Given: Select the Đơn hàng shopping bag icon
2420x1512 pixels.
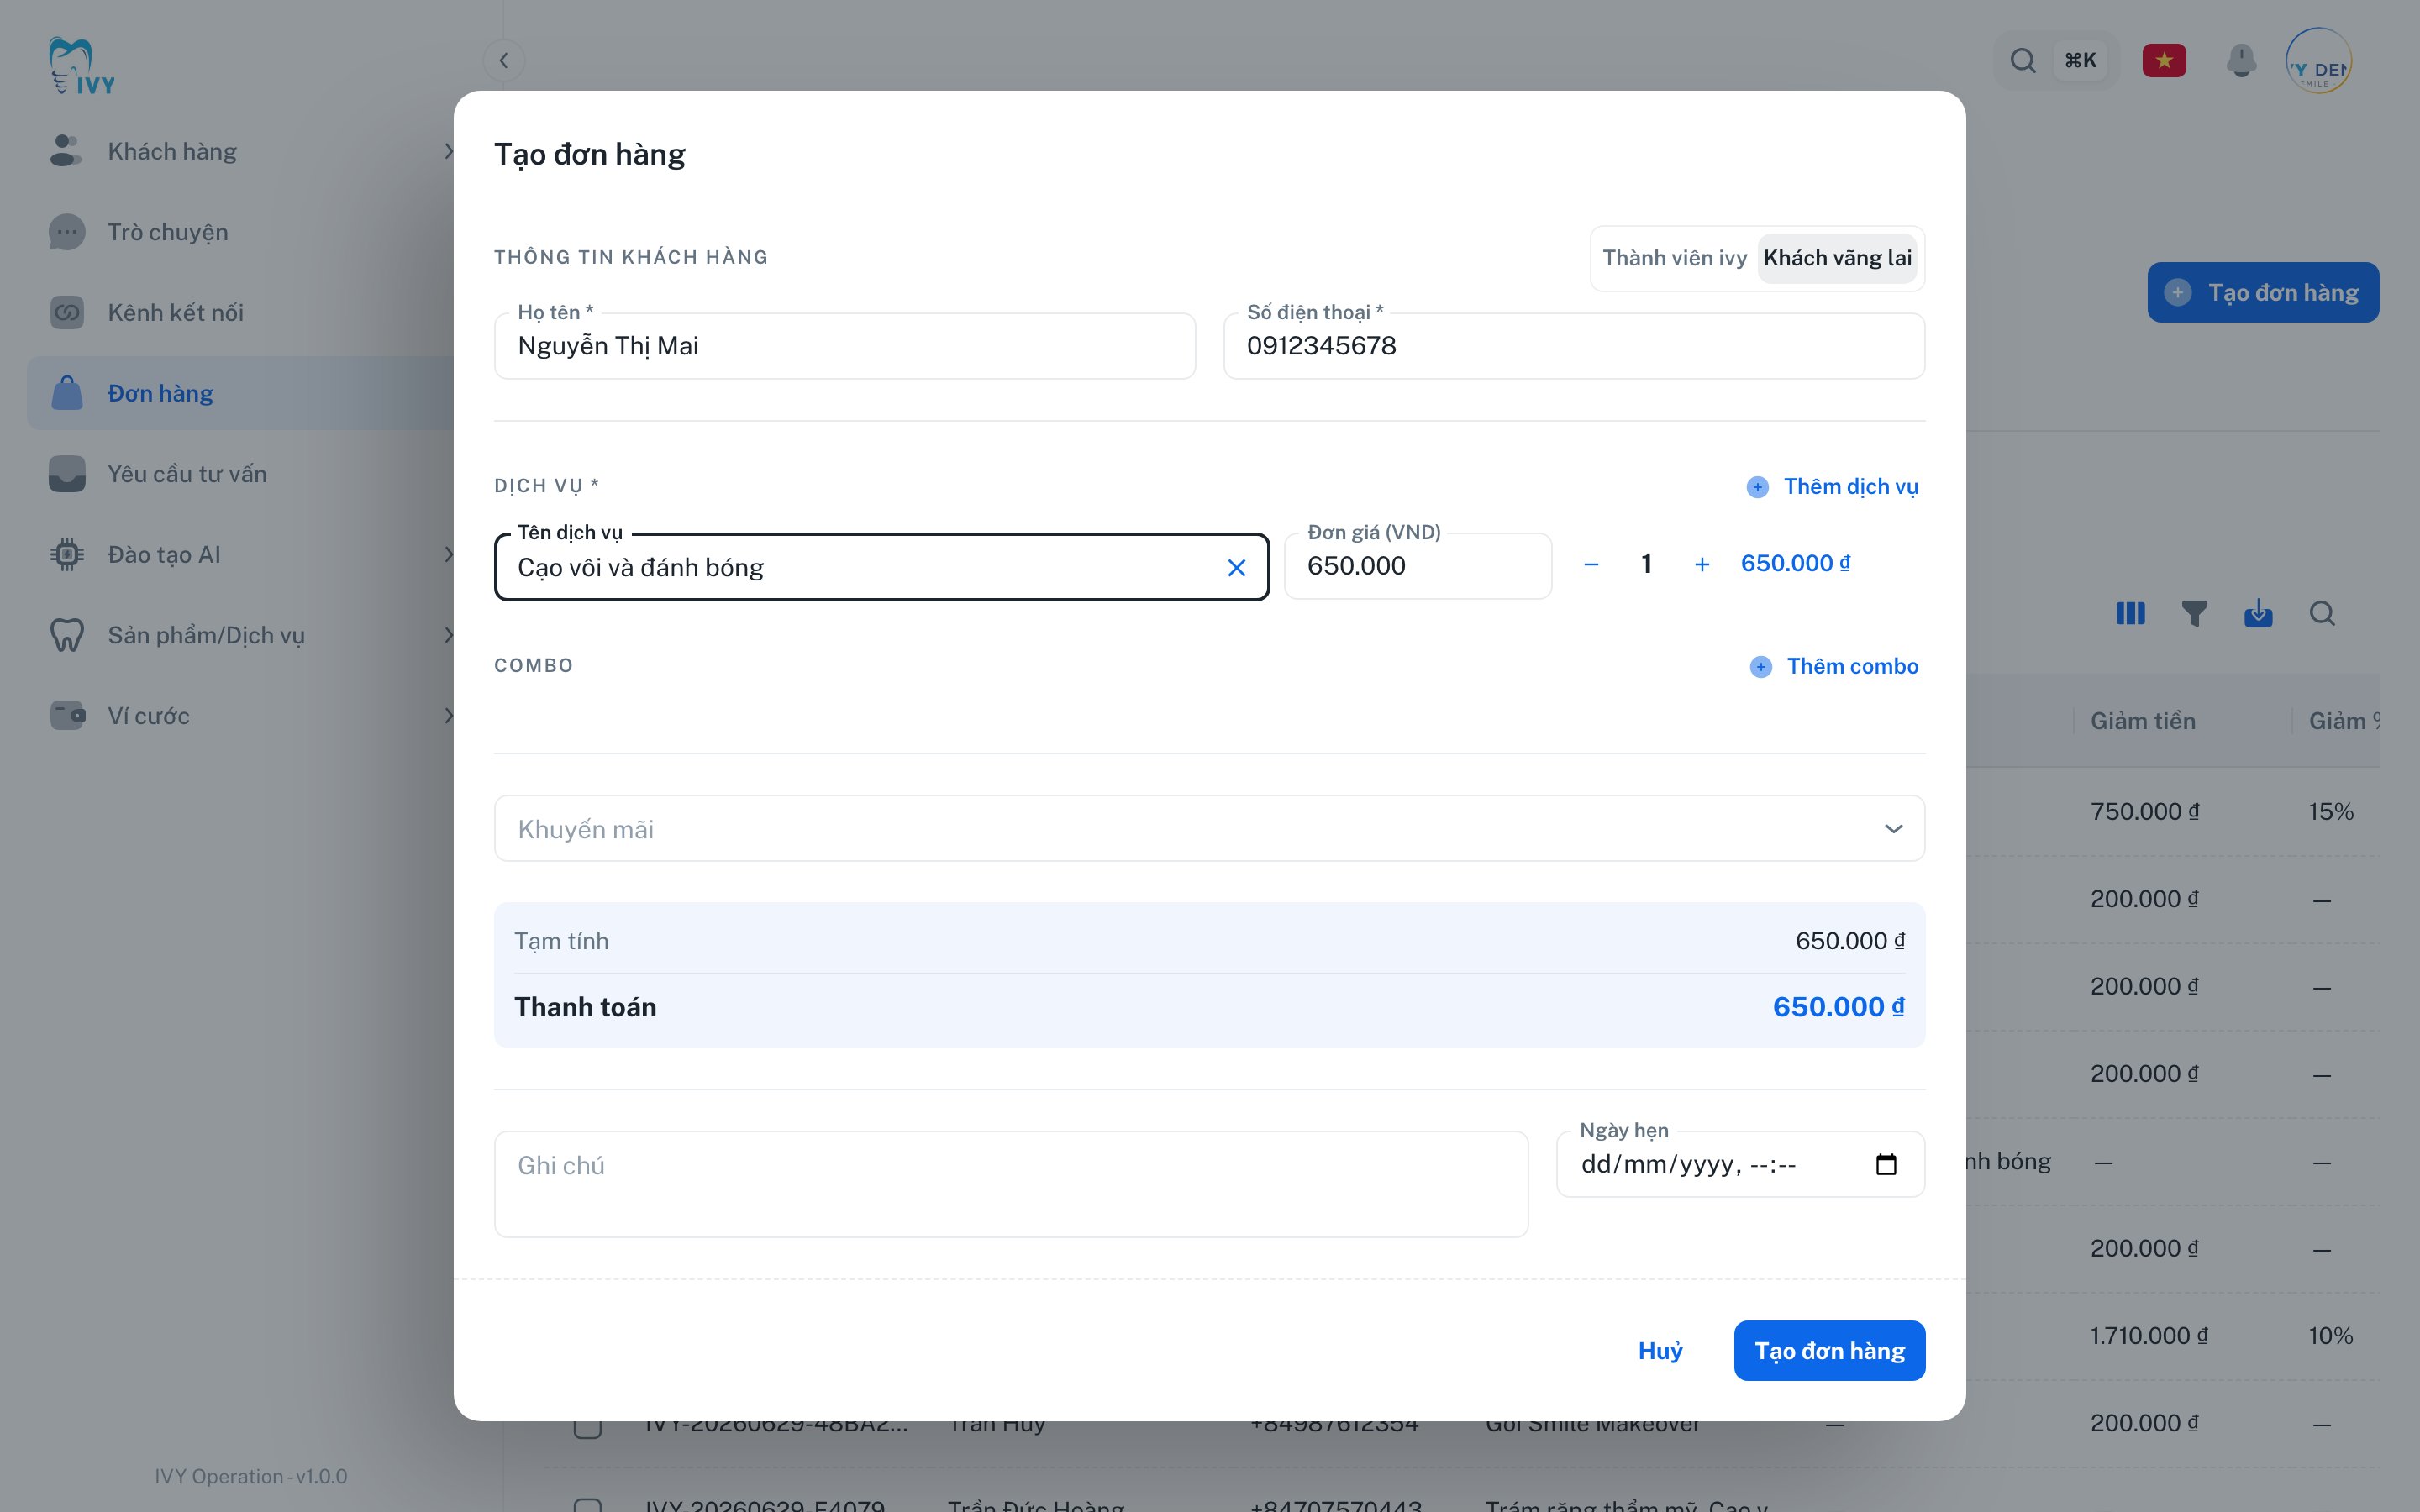Looking at the screenshot, I should point(66,393).
